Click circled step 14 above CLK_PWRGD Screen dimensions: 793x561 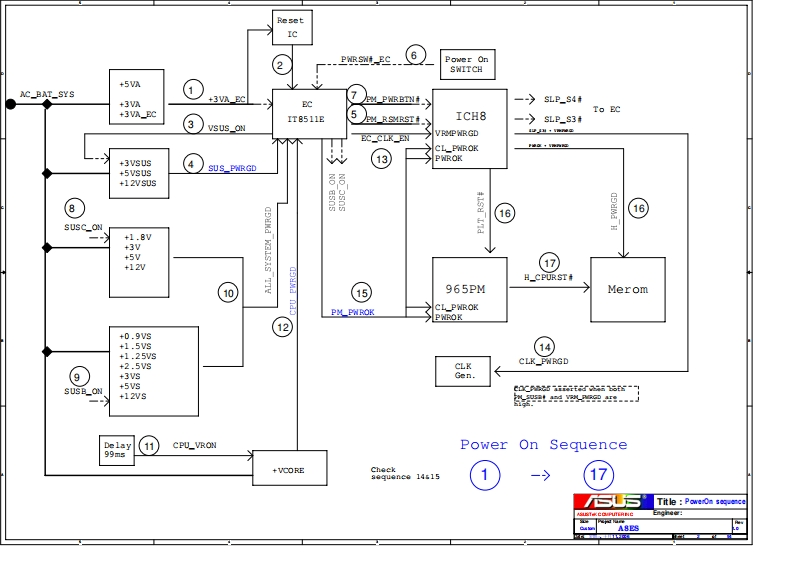click(544, 345)
